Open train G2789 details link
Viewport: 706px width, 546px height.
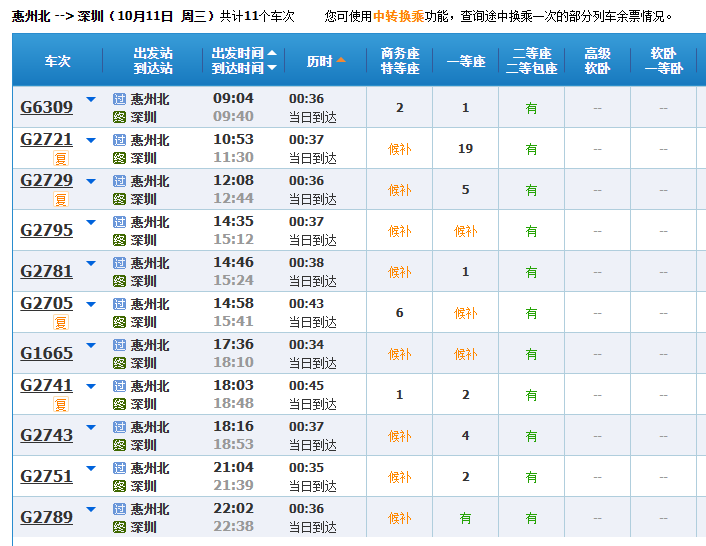pyautogui.click(x=46, y=517)
